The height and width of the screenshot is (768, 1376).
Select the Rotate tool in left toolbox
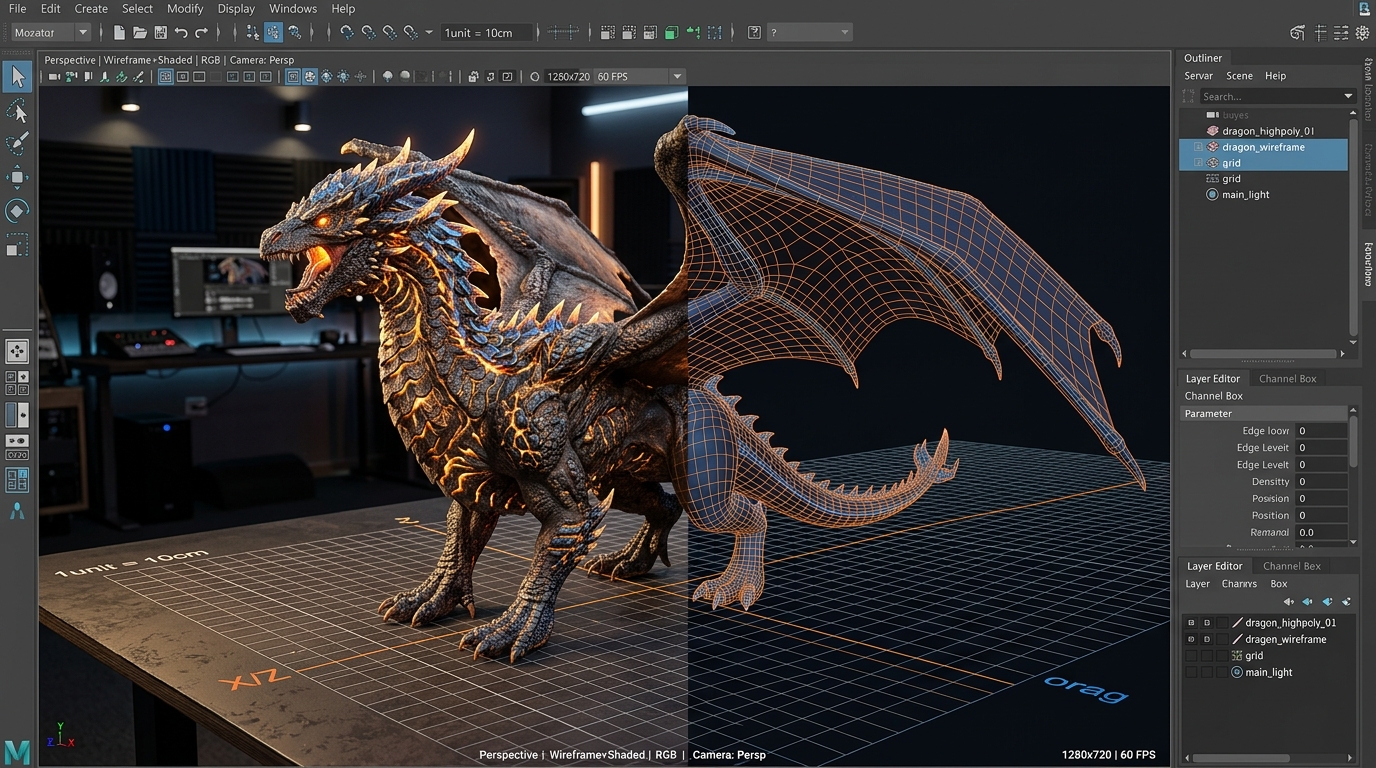(17, 210)
